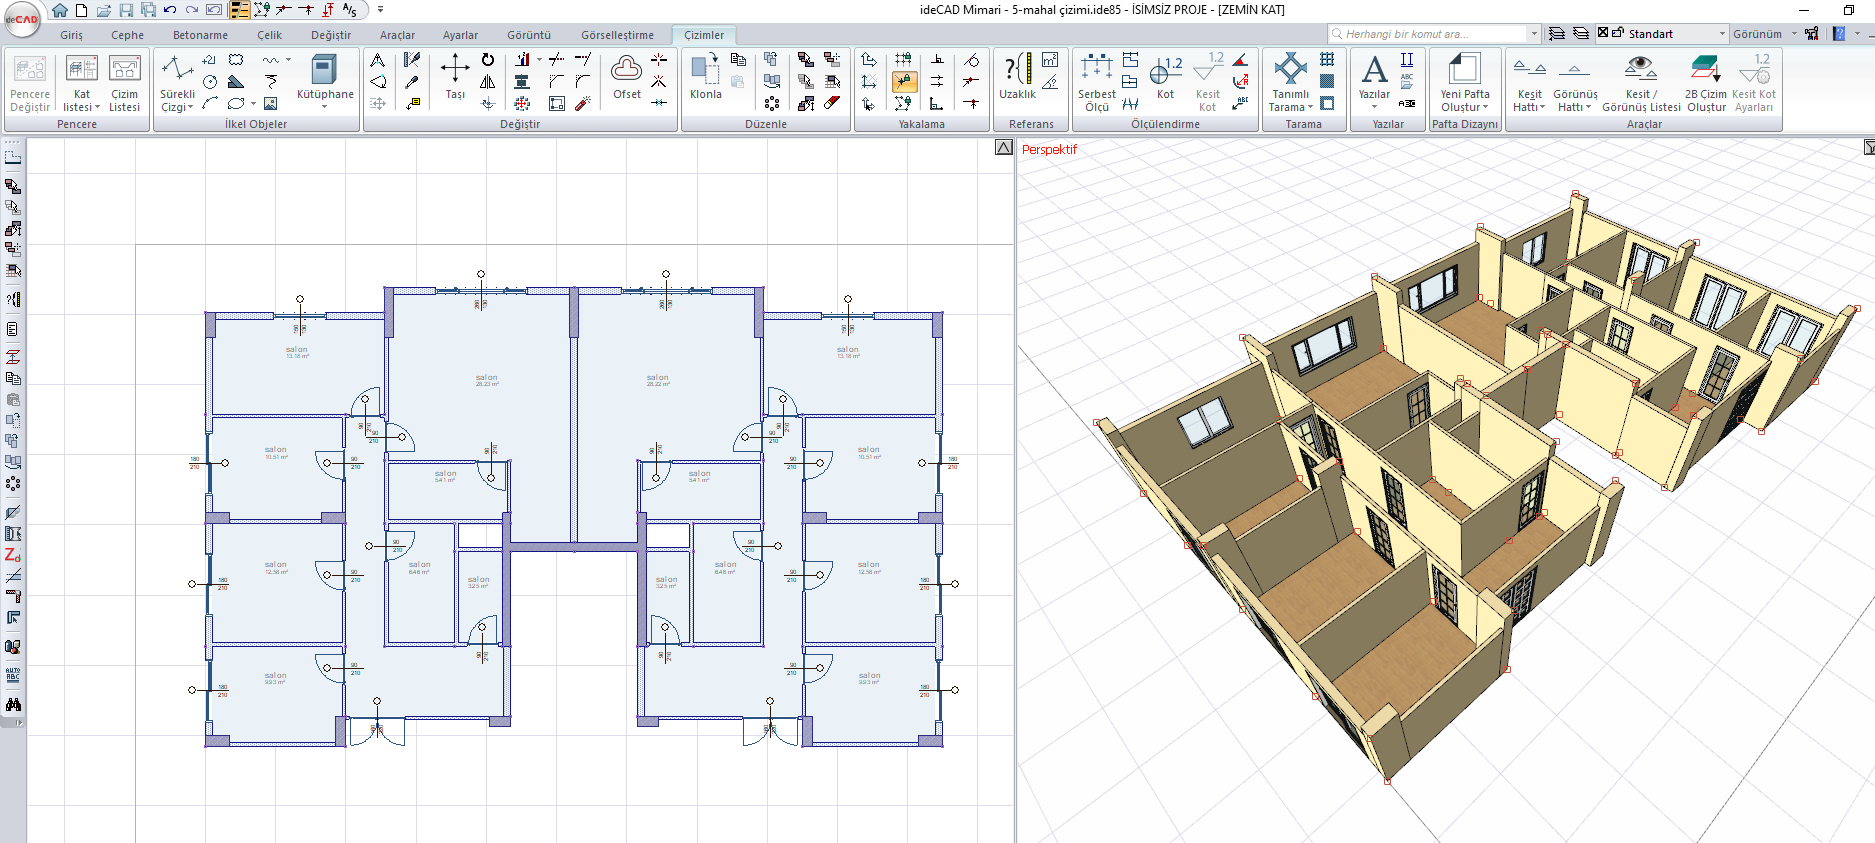1875x843 pixels.
Task: Save the project with the floppy disk icon
Action: 126,10
